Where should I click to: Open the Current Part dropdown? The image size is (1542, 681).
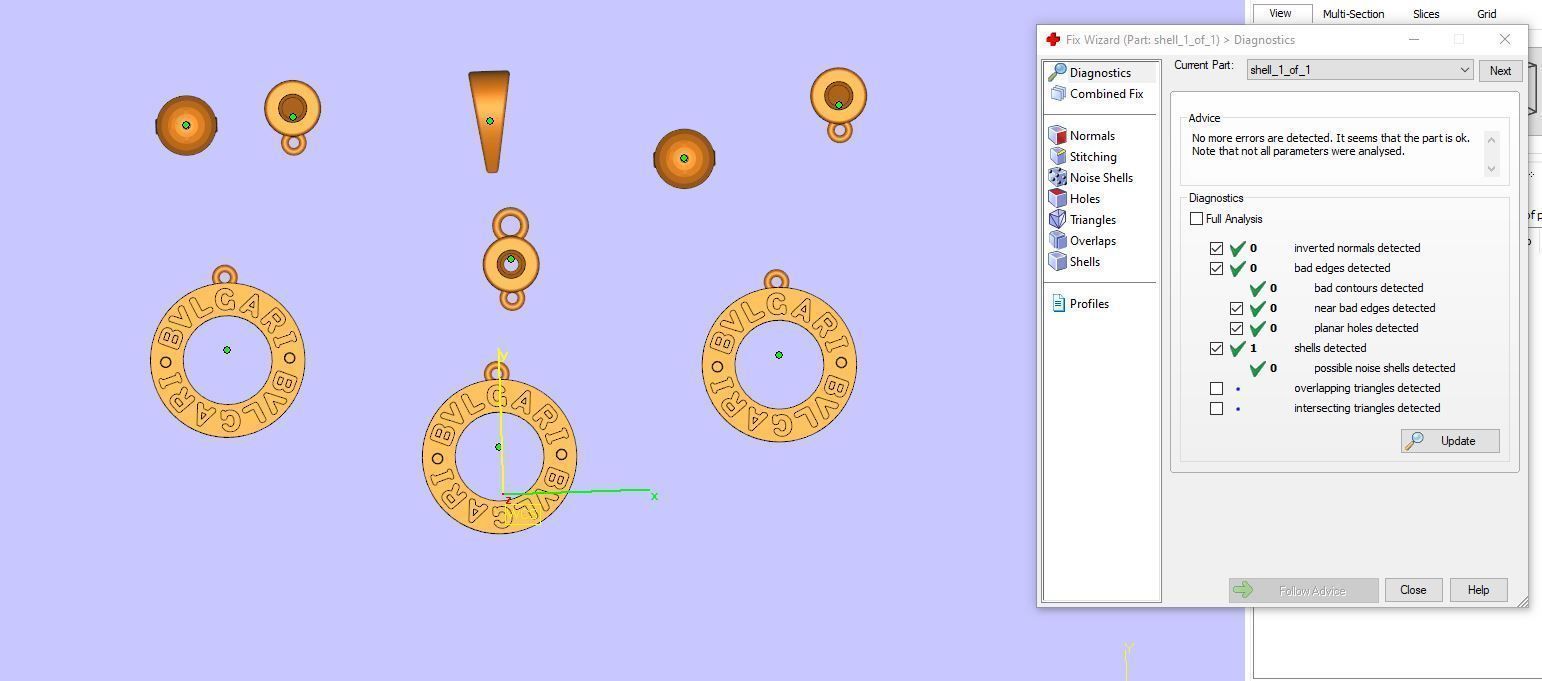pyautogui.click(x=1360, y=70)
